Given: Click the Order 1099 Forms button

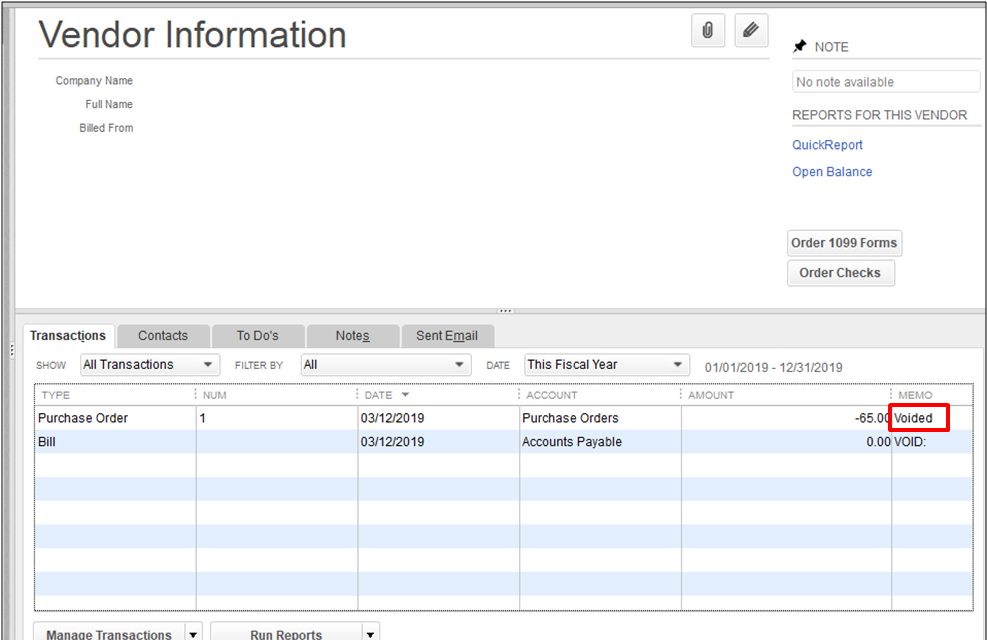Looking at the screenshot, I should pyautogui.click(x=844, y=243).
